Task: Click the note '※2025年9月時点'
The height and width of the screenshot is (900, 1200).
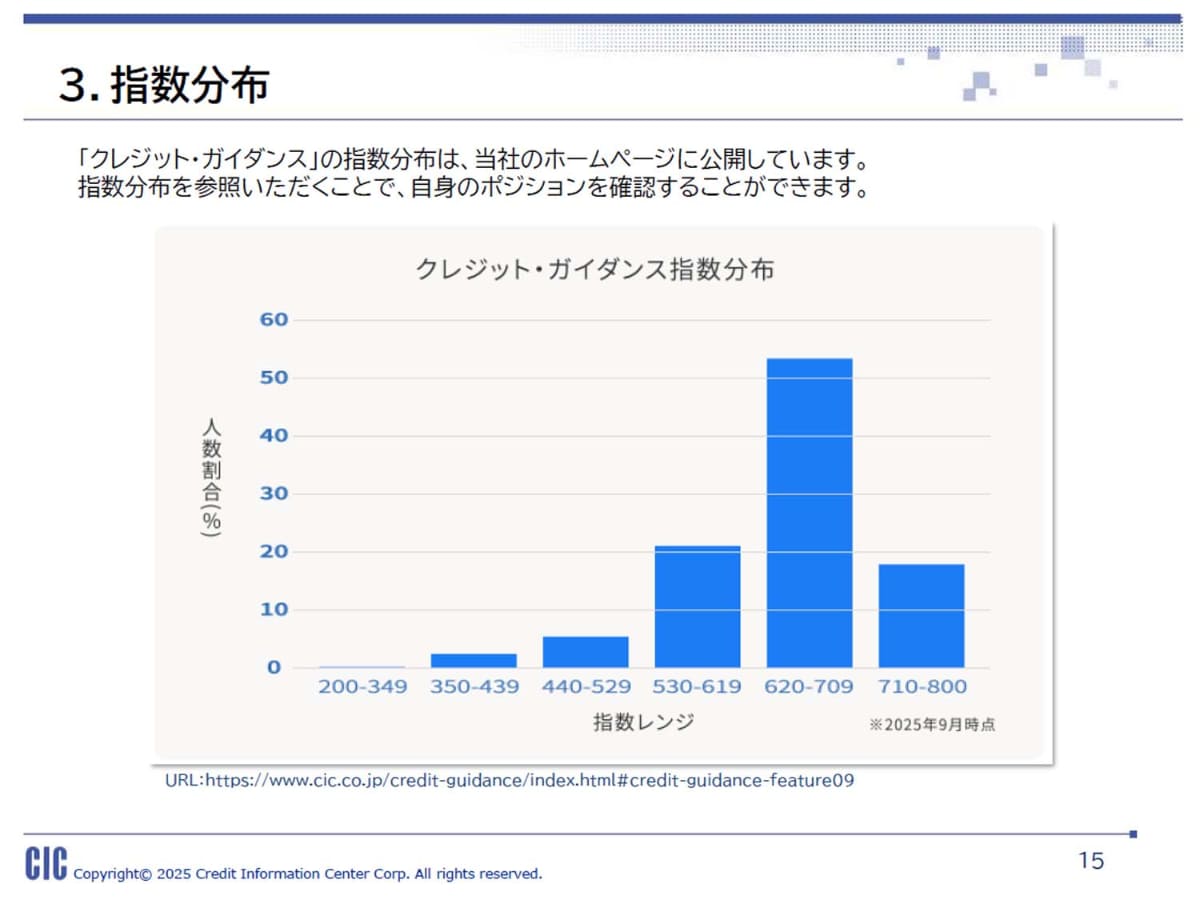Action: point(932,725)
